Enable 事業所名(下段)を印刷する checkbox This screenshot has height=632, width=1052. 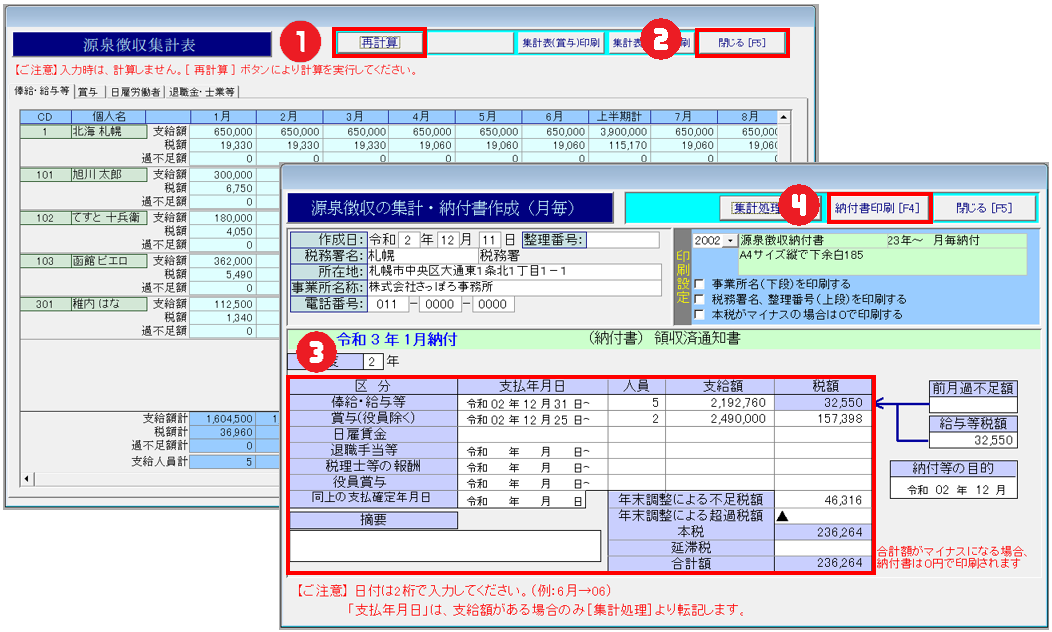[x=699, y=284]
